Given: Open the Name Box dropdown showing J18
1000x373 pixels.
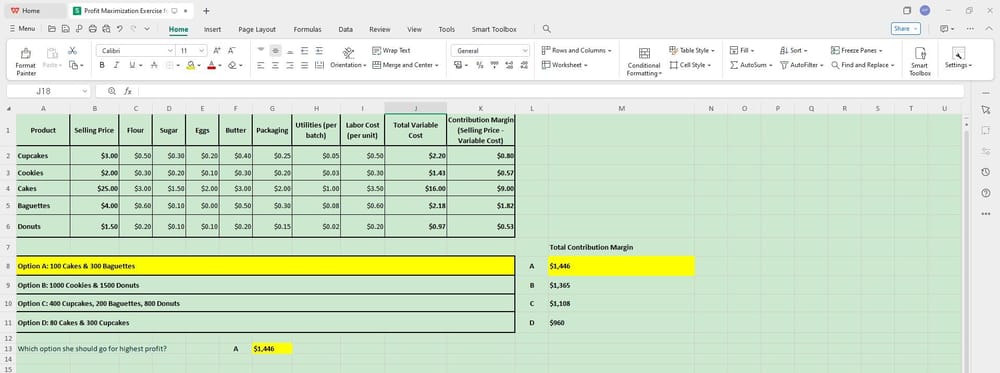Looking at the screenshot, I should (85, 91).
